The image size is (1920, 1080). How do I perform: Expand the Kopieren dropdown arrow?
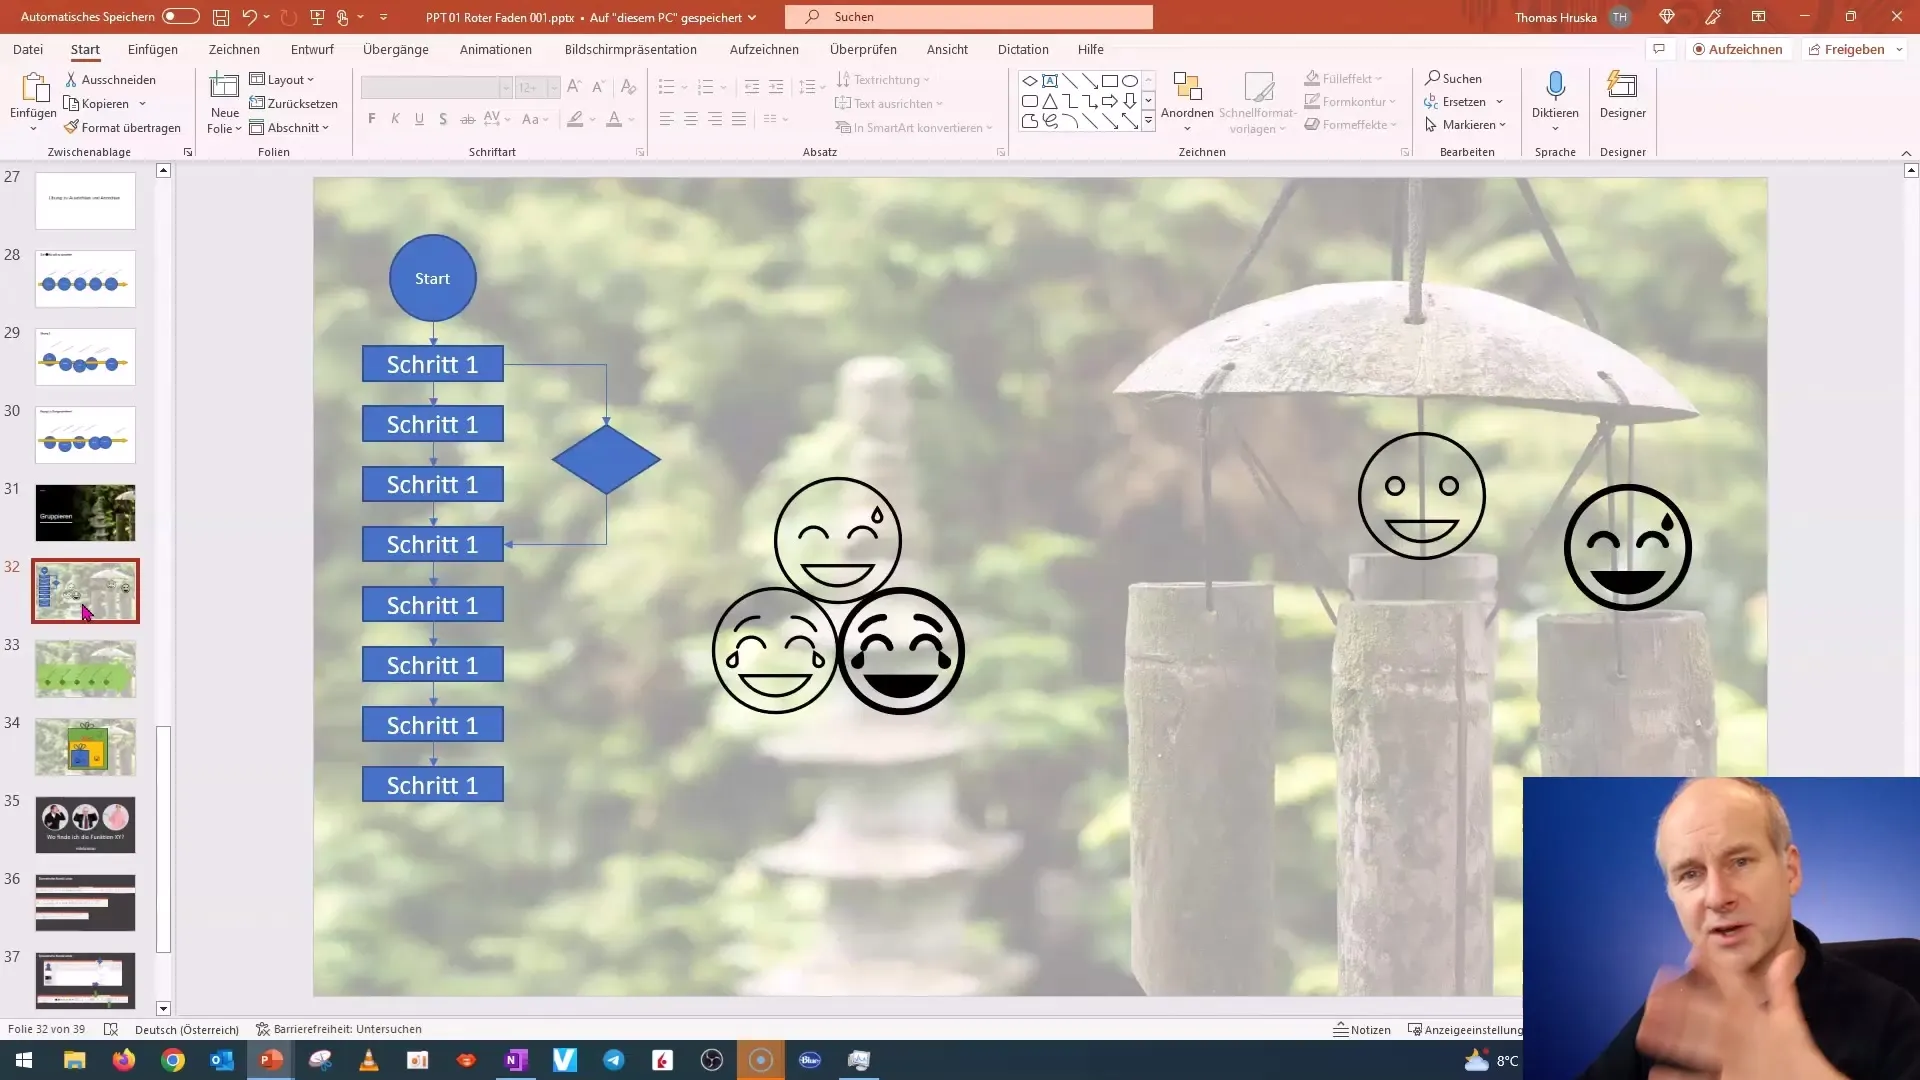[x=142, y=104]
